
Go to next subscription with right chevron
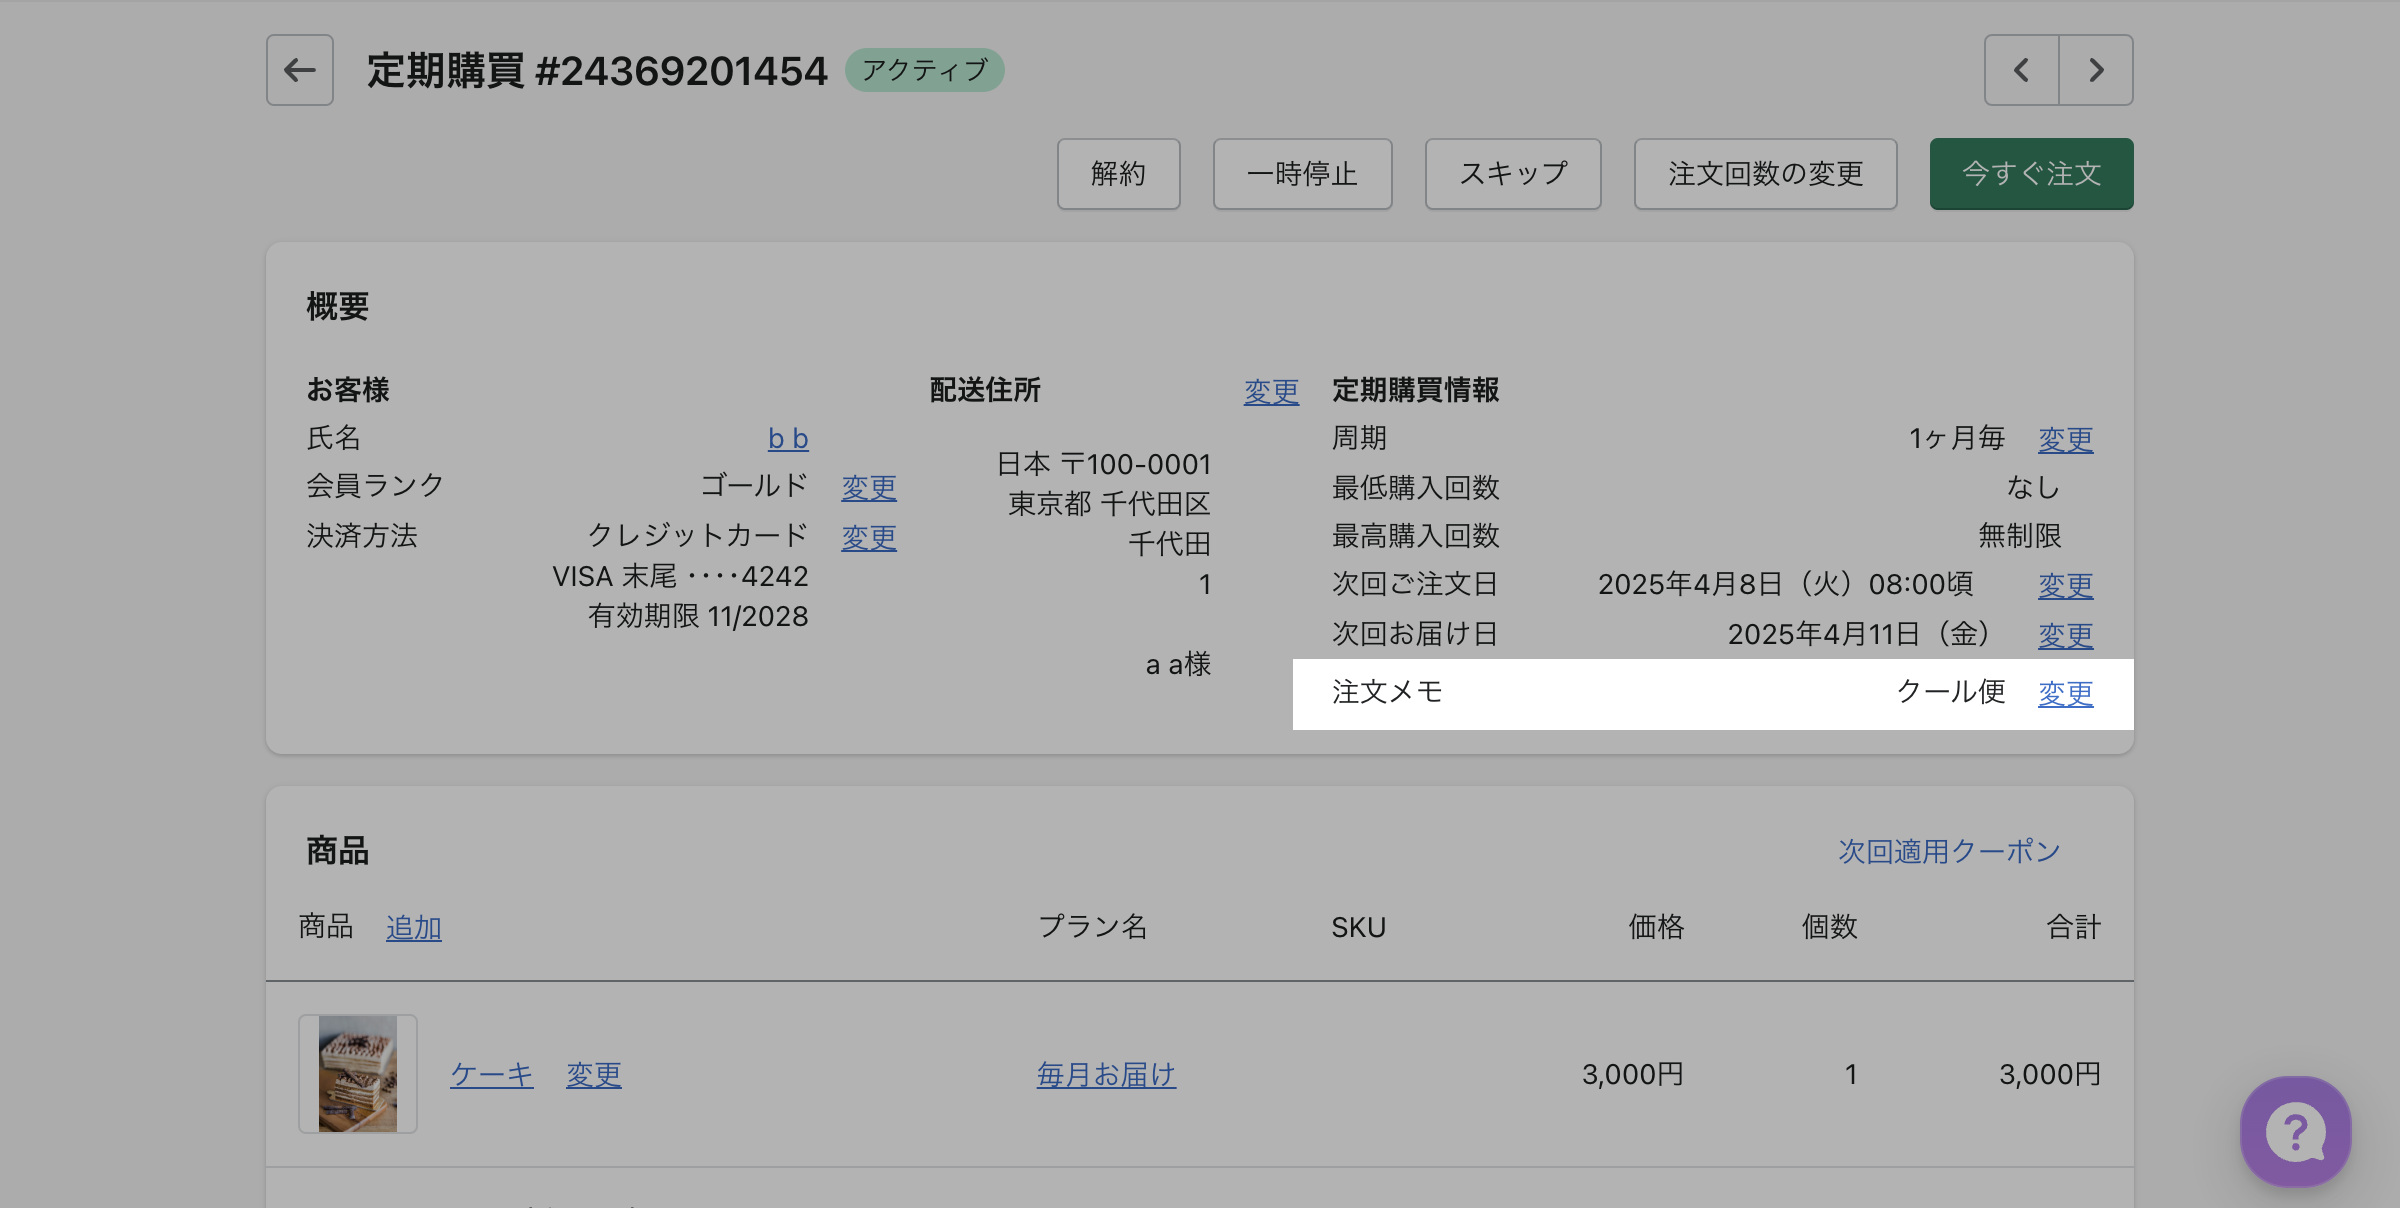(2096, 70)
